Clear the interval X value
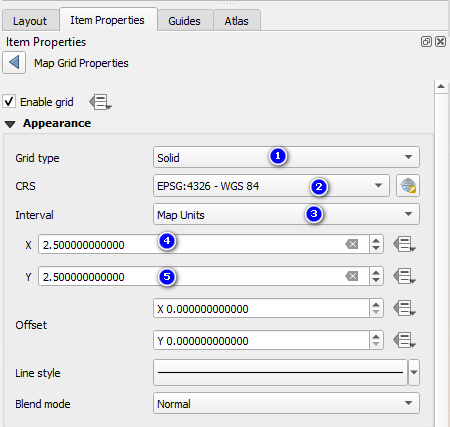This screenshot has width=450, height=427. point(352,244)
